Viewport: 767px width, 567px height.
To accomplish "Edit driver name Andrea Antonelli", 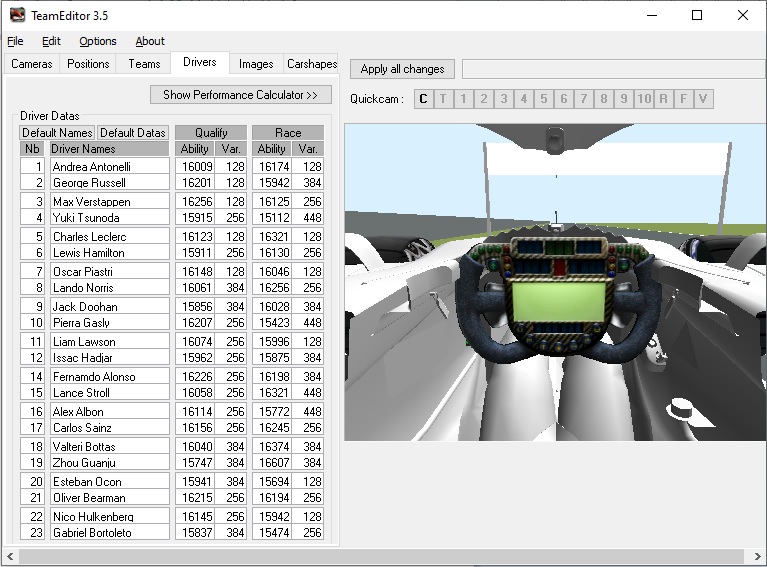I will coord(110,166).
